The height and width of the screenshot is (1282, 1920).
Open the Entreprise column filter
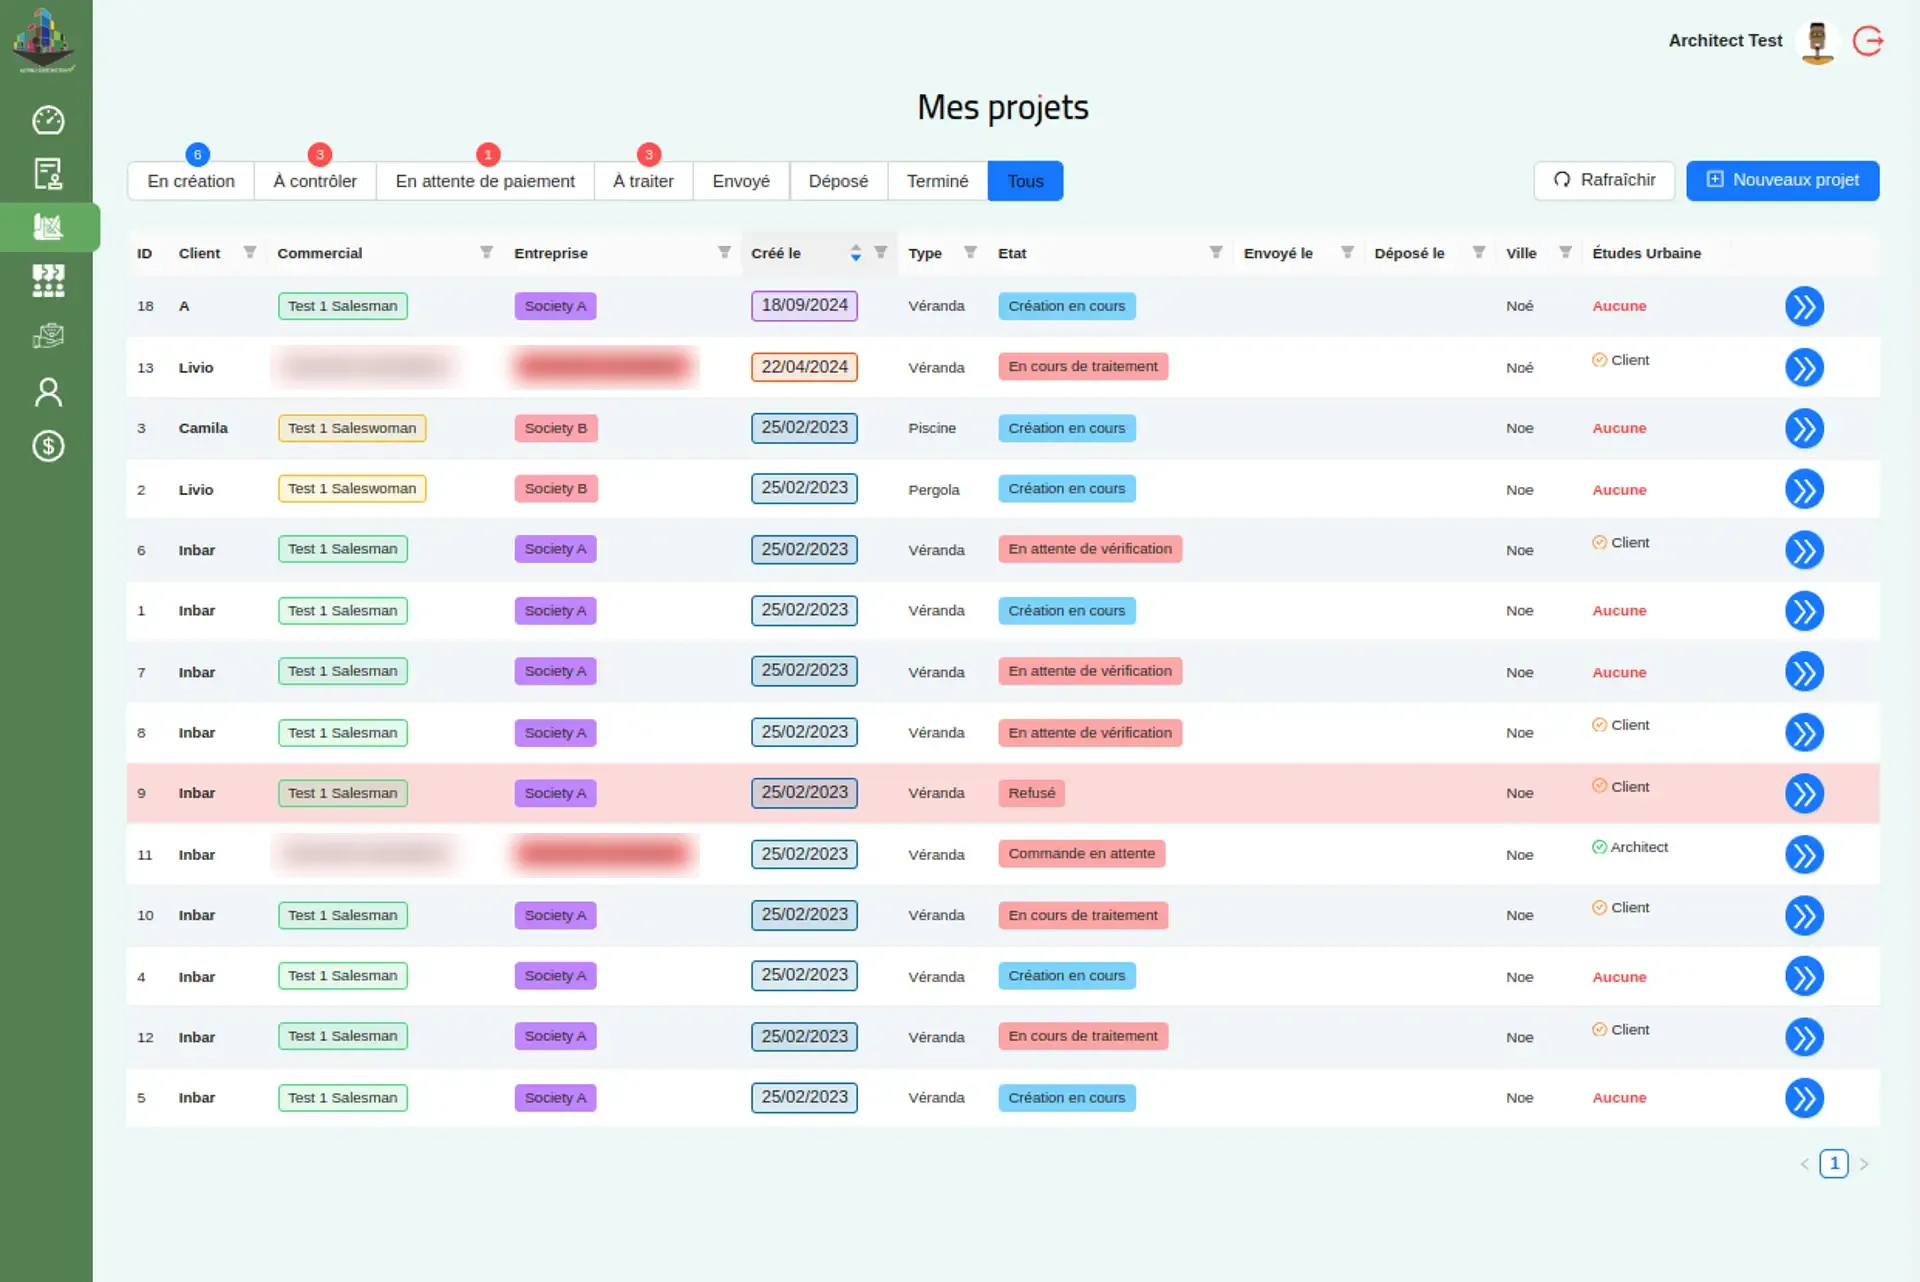coord(724,252)
